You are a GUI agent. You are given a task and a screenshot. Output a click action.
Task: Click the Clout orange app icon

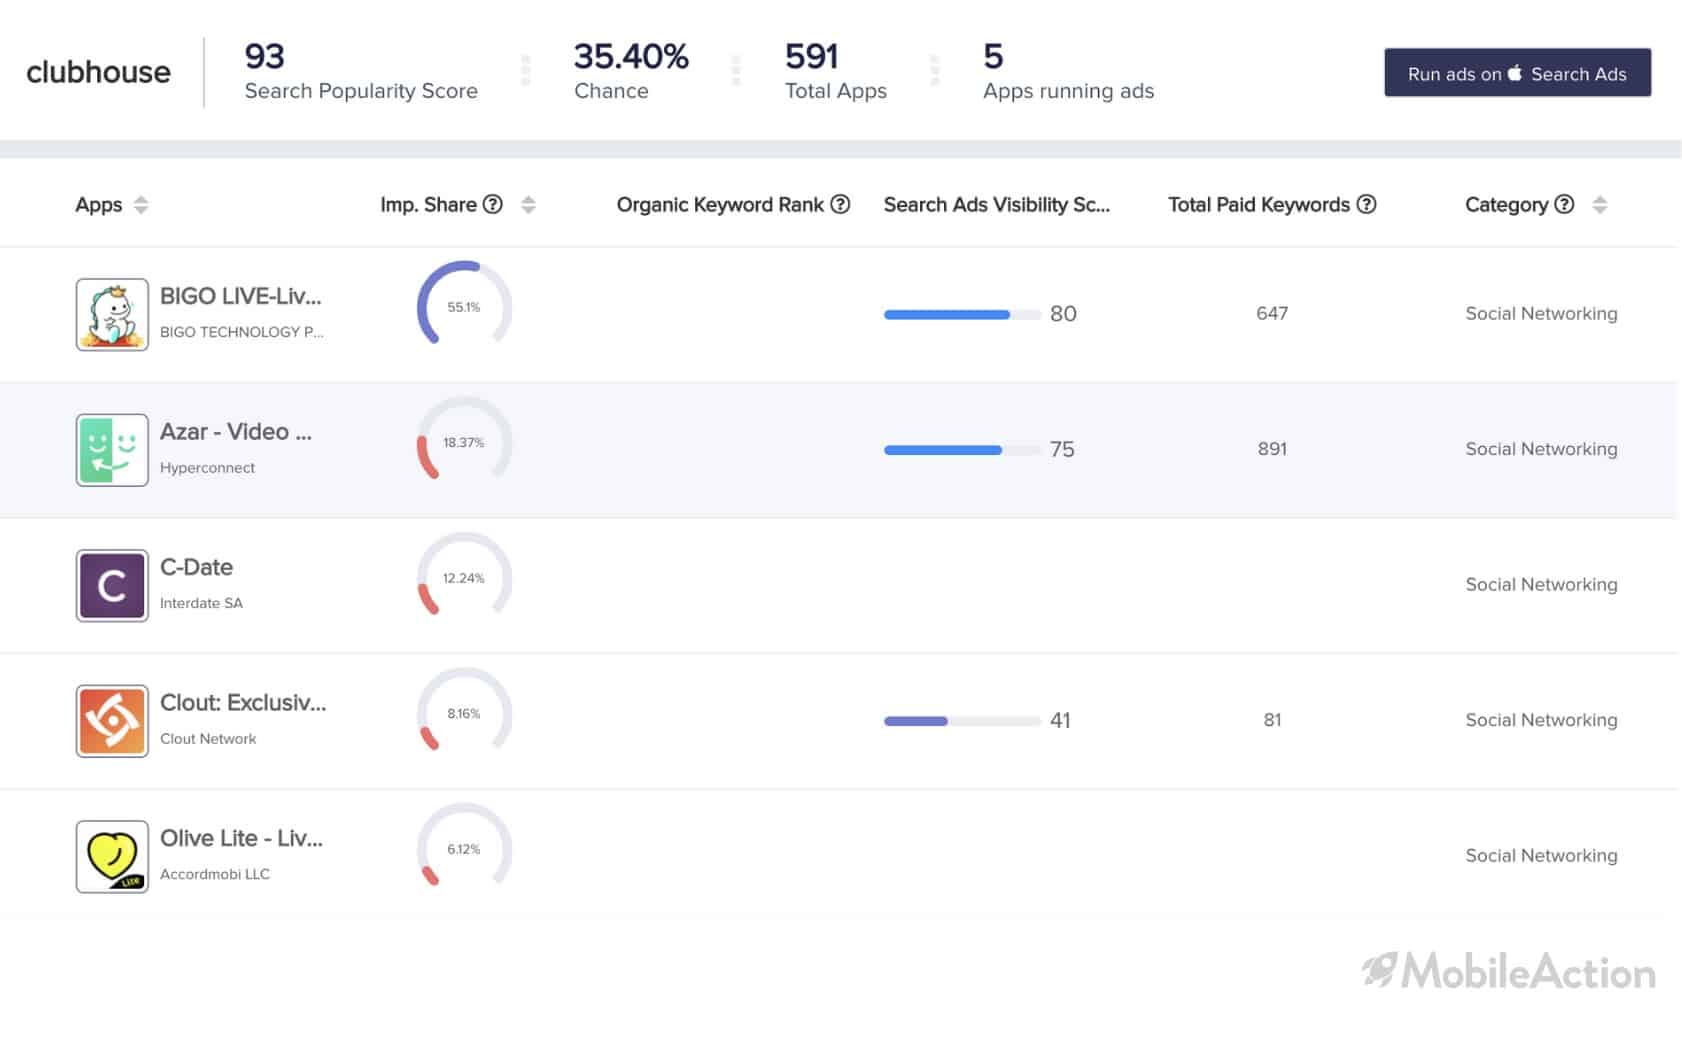coord(112,721)
